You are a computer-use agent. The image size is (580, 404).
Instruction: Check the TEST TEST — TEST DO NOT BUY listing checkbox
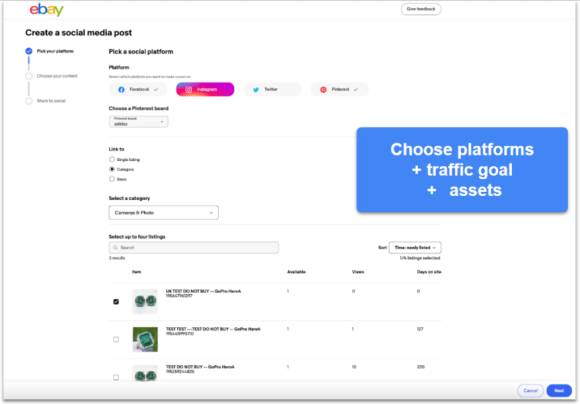(x=116, y=339)
